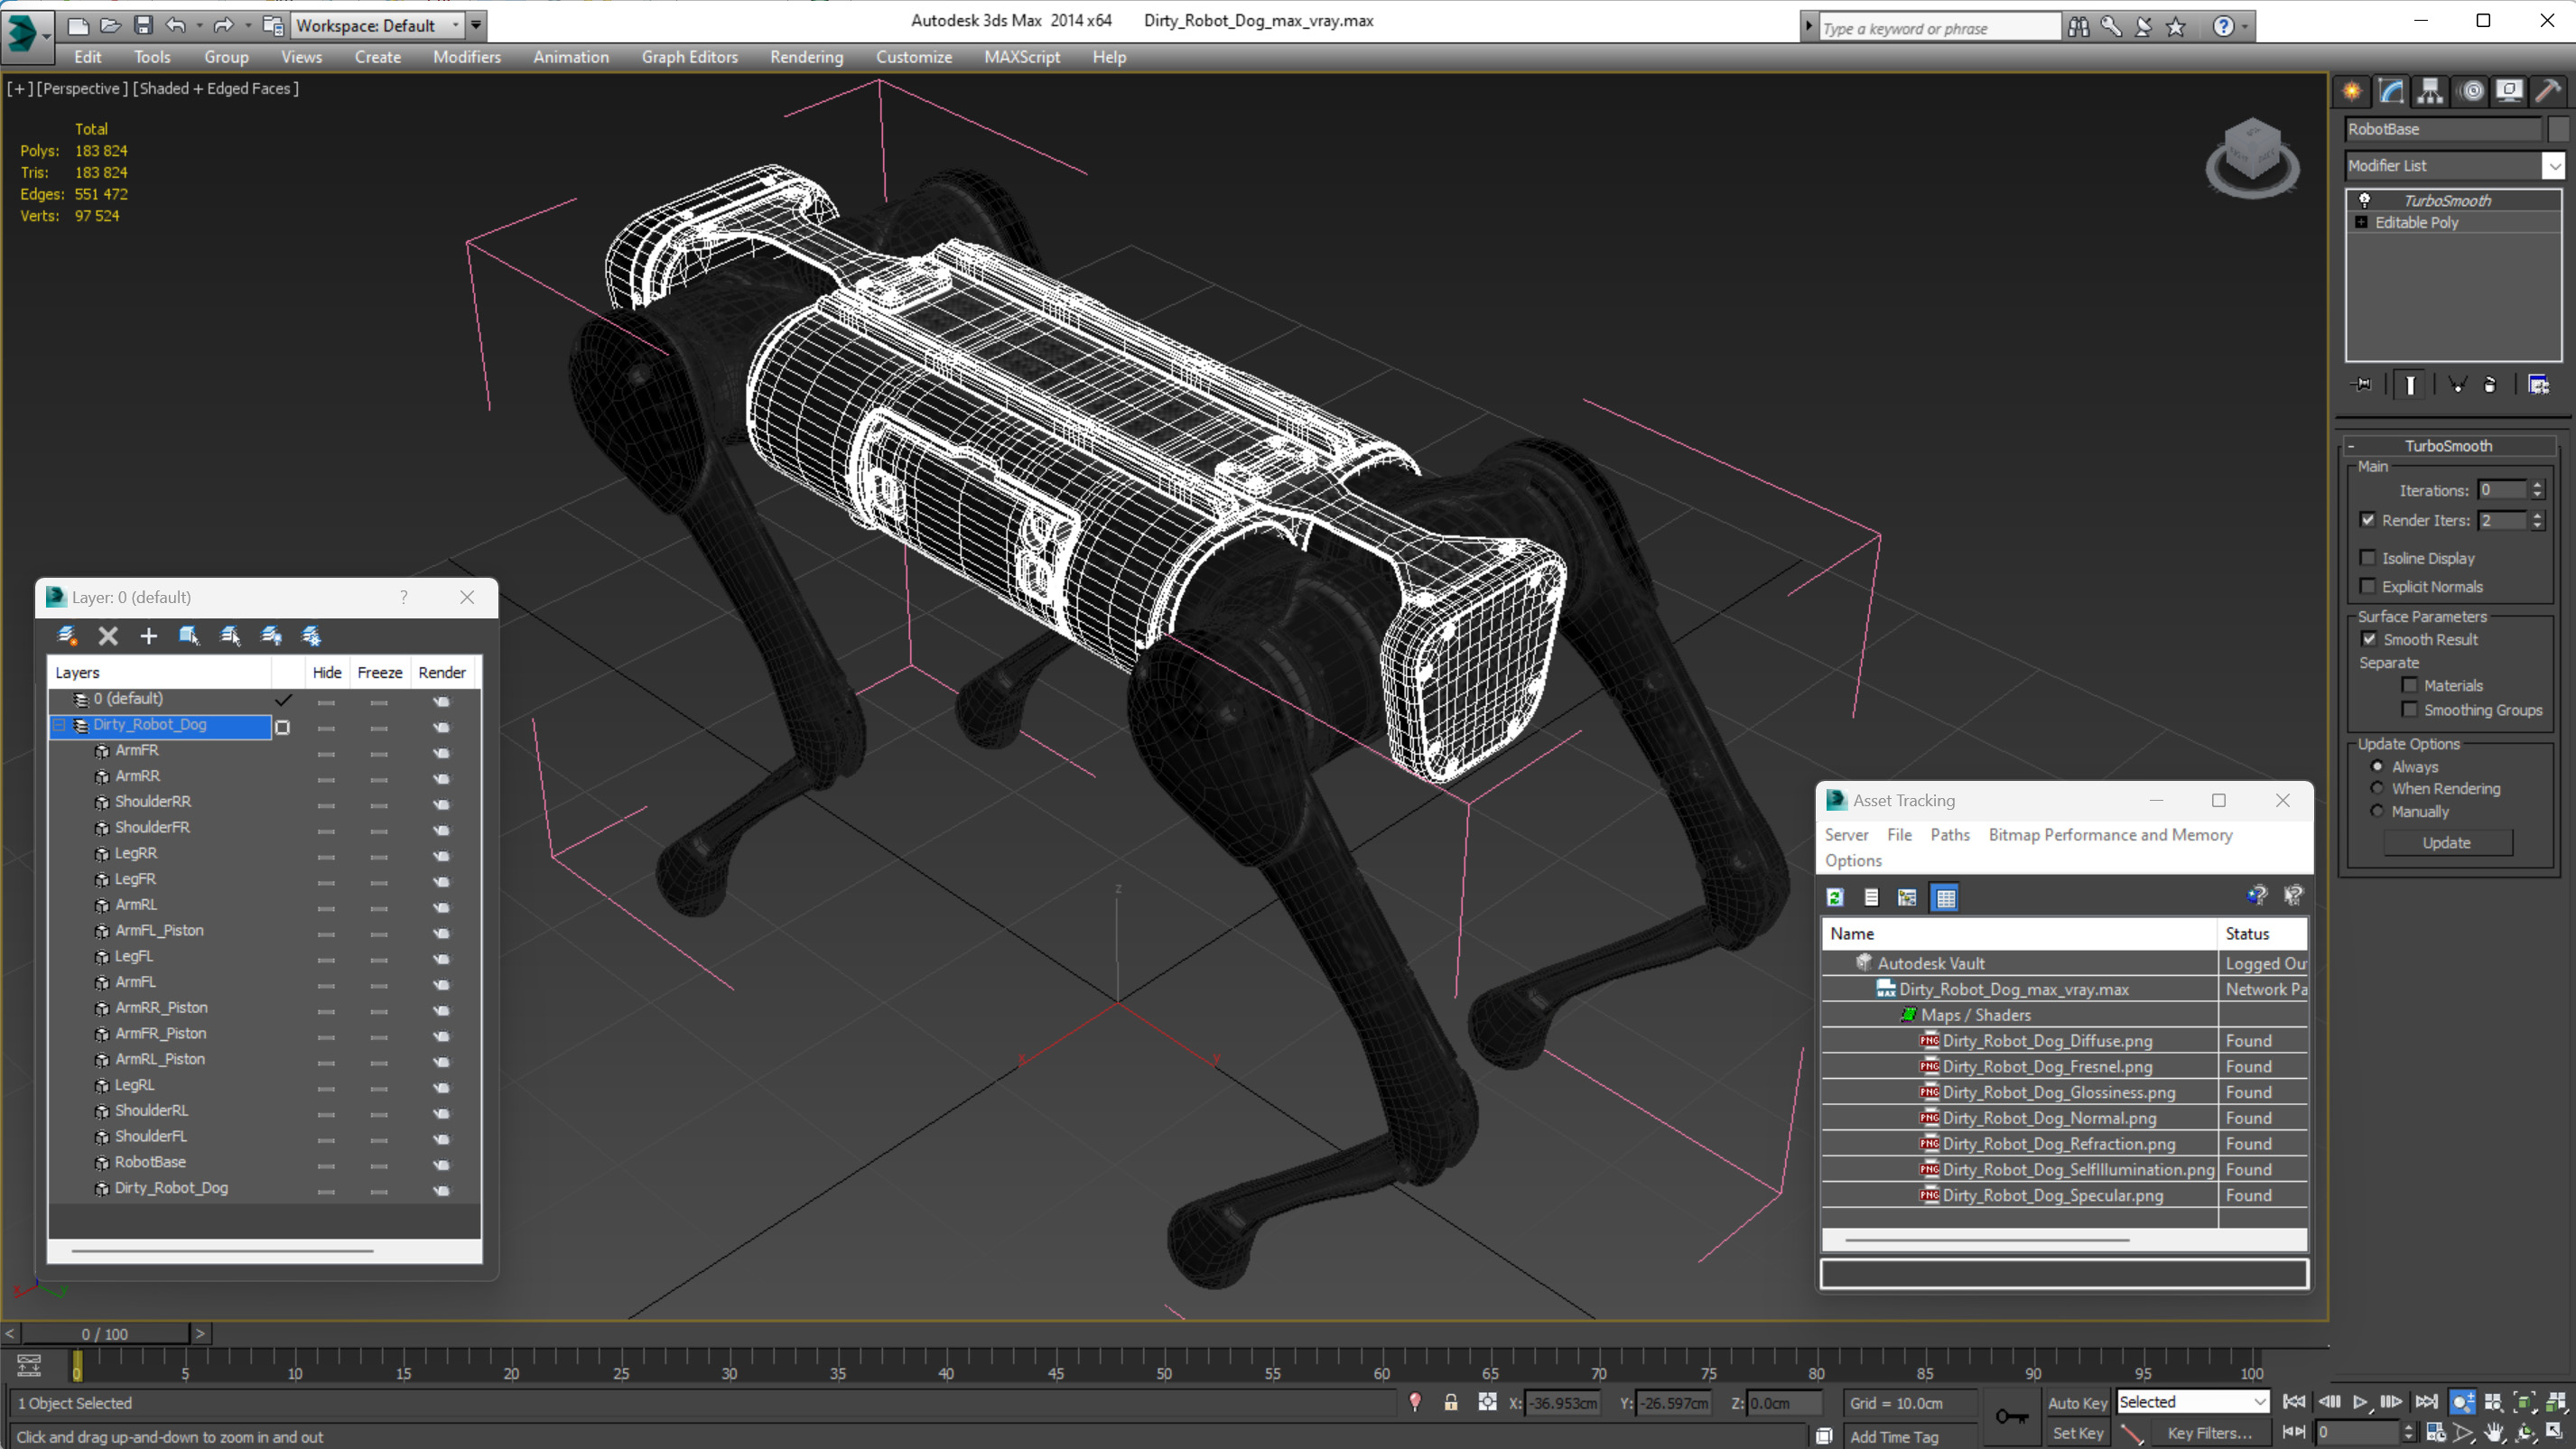The width and height of the screenshot is (2576, 1449).
Task: Collapse the TurboSmooth rollout
Action: click(2352, 446)
